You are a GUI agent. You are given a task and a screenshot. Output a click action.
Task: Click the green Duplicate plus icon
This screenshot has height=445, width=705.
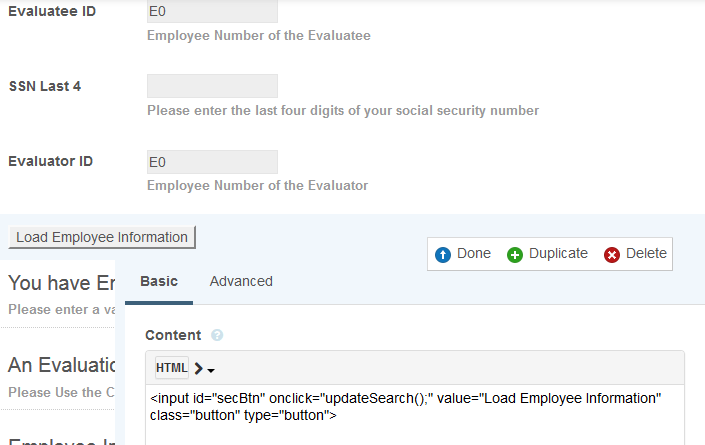tap(515, 255)
